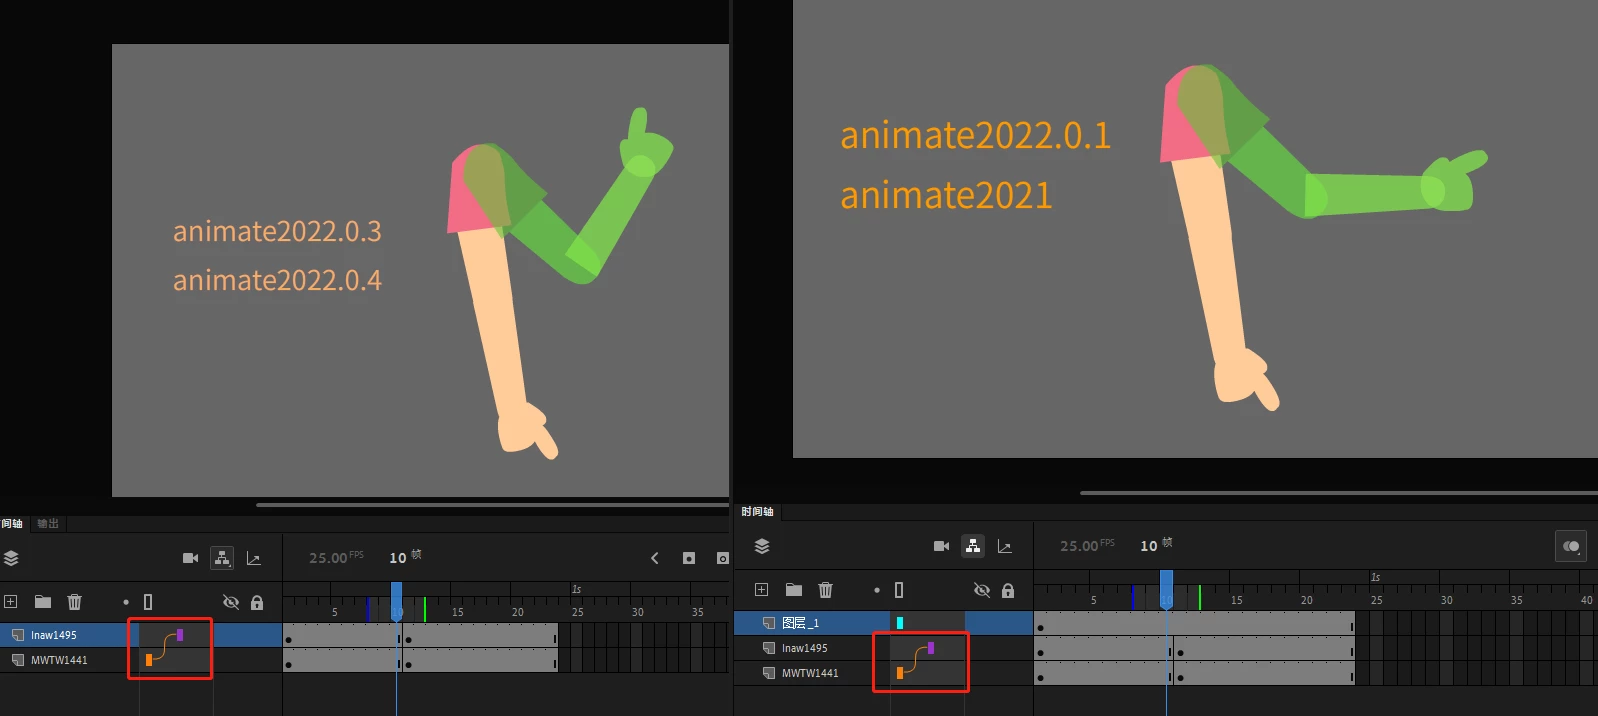
Task: Toggle lock all layers in right timeline
Action: click(x=1008, y=590)
